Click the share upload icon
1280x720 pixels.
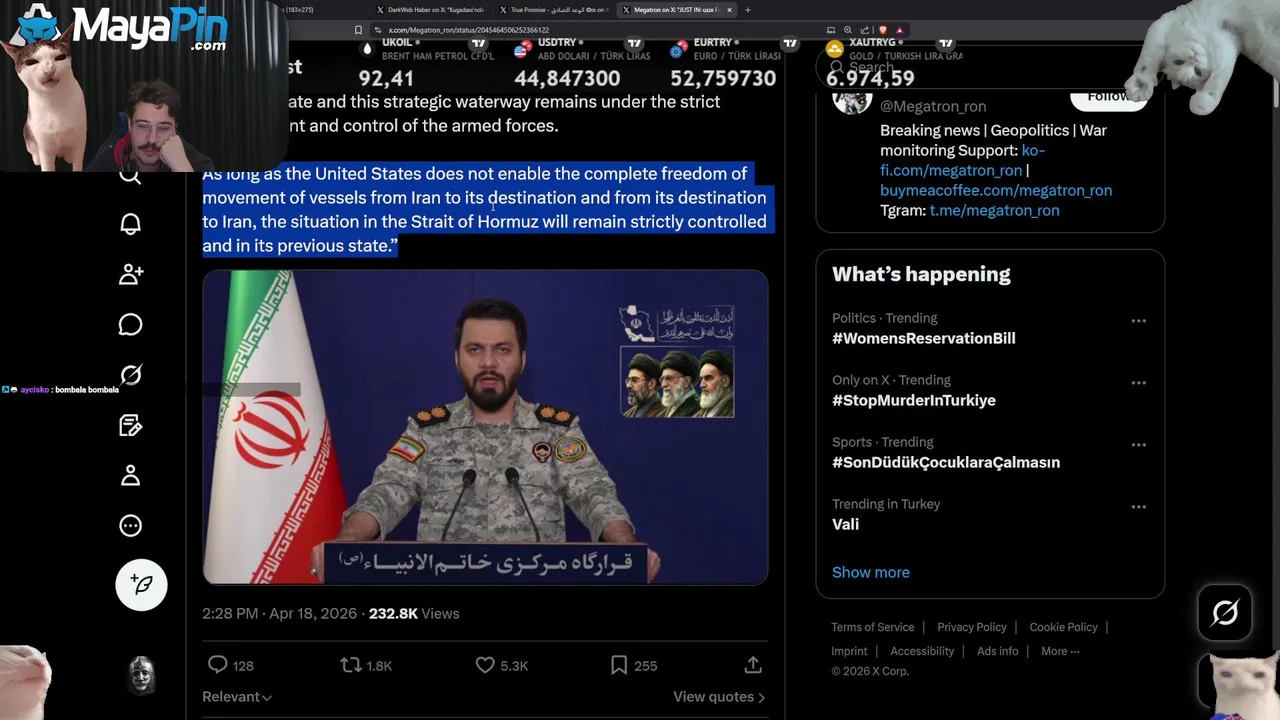coord(753,665)
